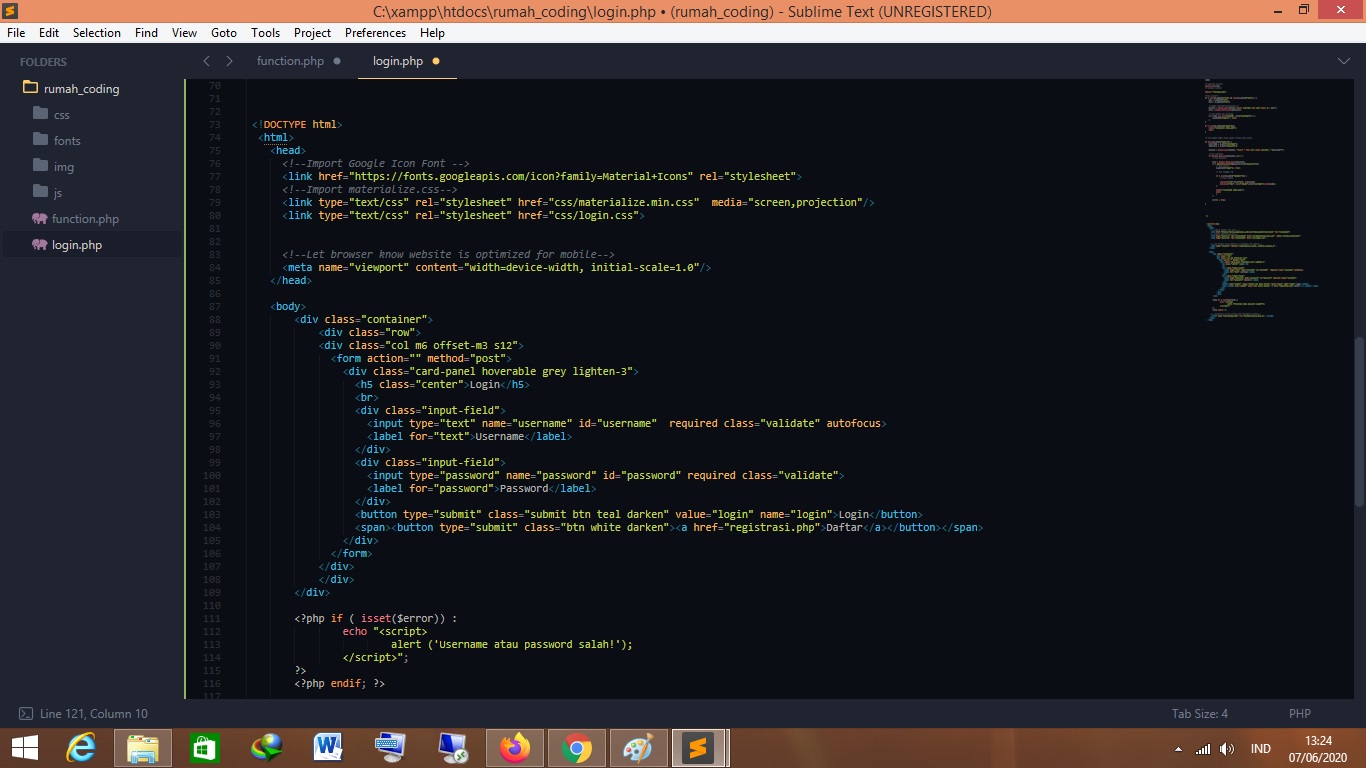The image size is (1366, 768).
Task: Change the Tab Size setting in status bar
Action: pyautogui.click(x=1199, y=714)
